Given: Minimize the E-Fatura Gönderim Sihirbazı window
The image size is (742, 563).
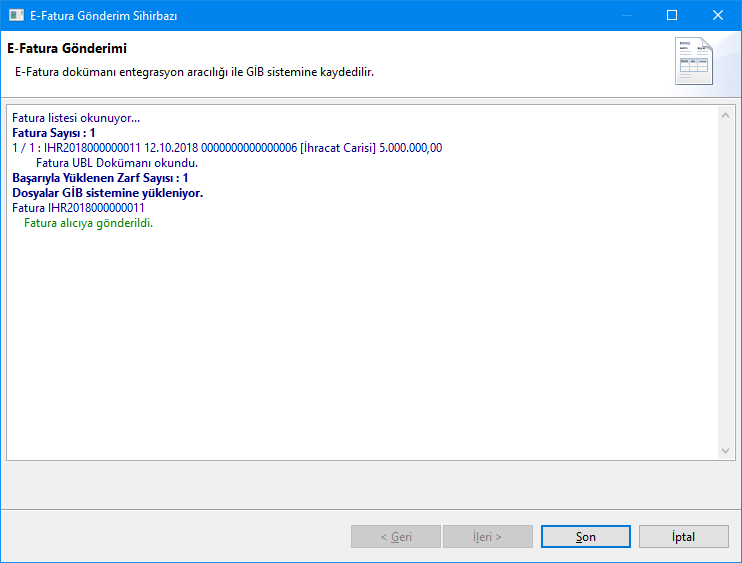Looking at the screenshot, I should click(x=626, y=16).
